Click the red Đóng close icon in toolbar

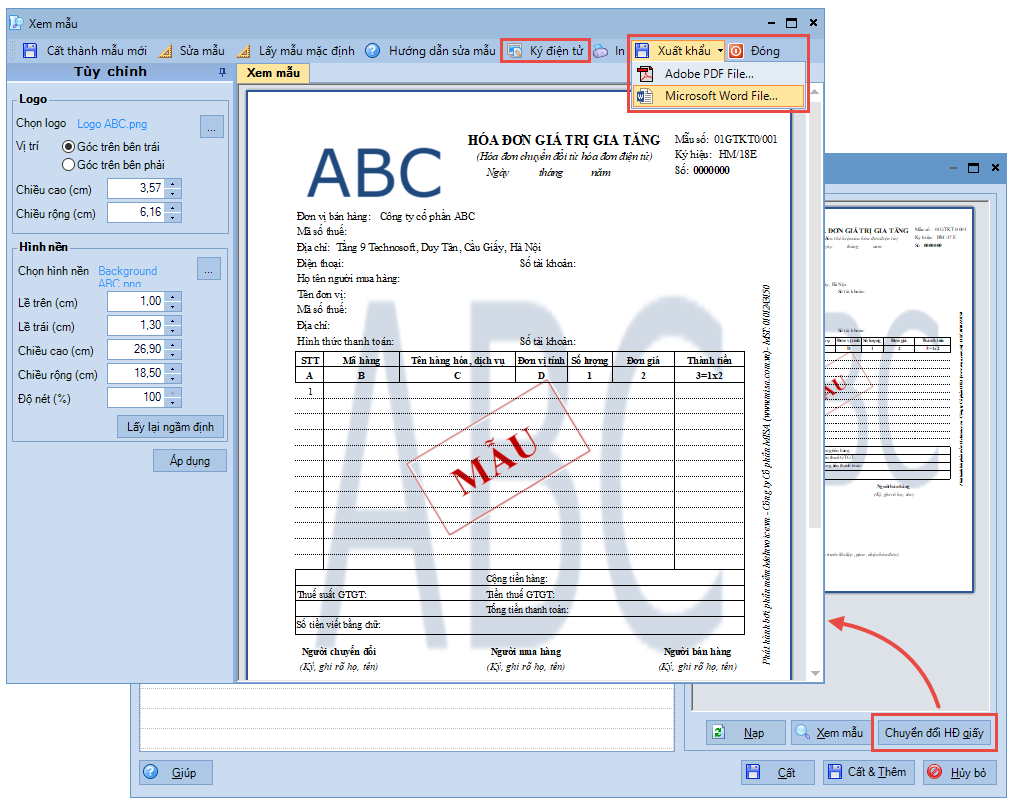click(x=736, y=50)
